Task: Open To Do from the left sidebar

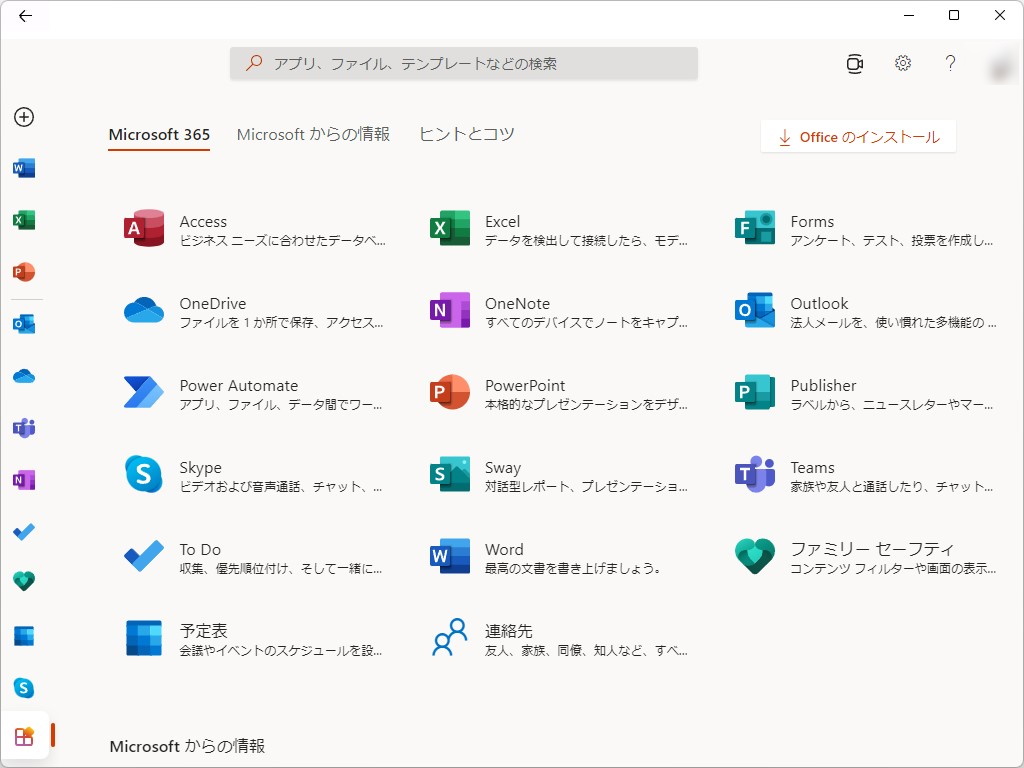Action: click(23, 532)
